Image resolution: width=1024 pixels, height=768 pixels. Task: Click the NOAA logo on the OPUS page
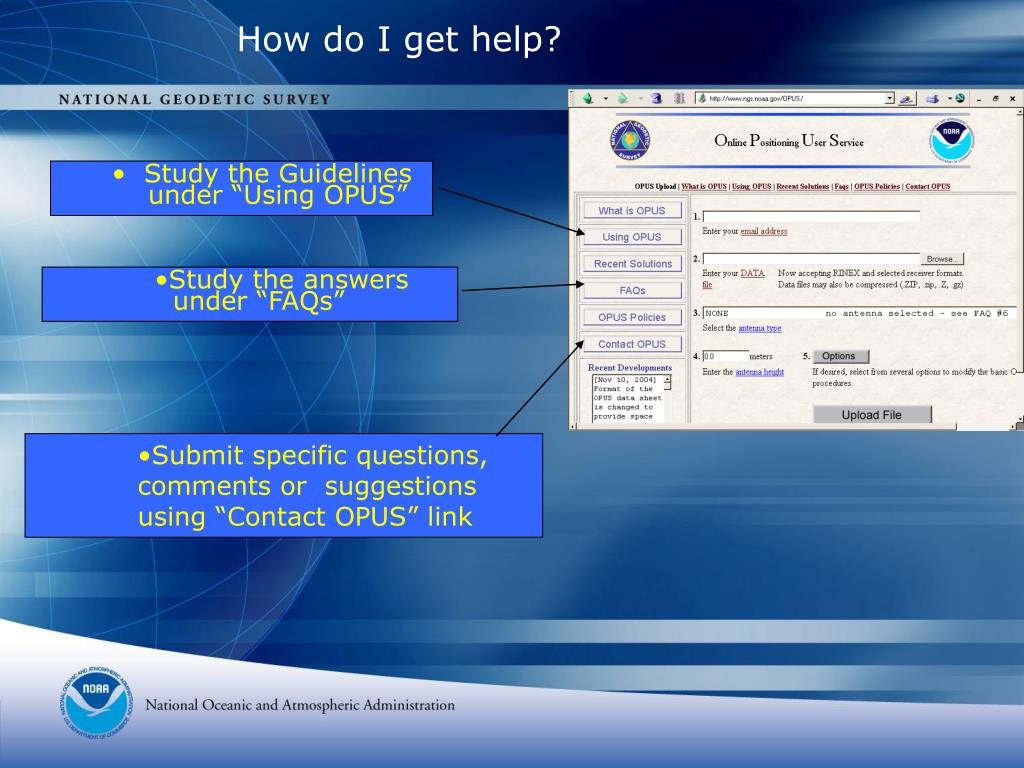point(952,141)
